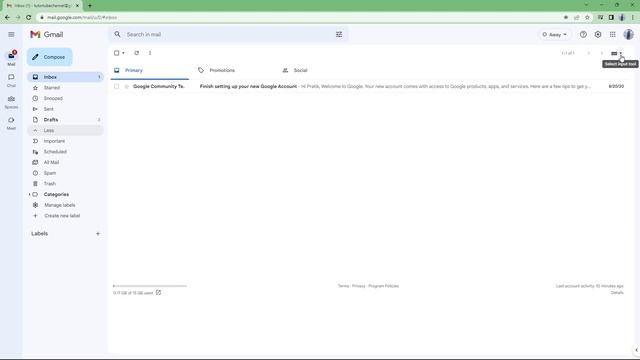The width and height of the screenshot is (640, 360).
Task: Open a new browser tab
Action: [90, 6]
